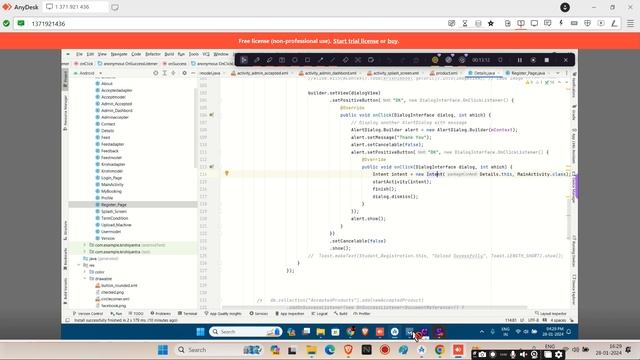This screenshot has width=640, height=360.
Task: Switch to the Details.java editor tab
Action: point(484,73)
